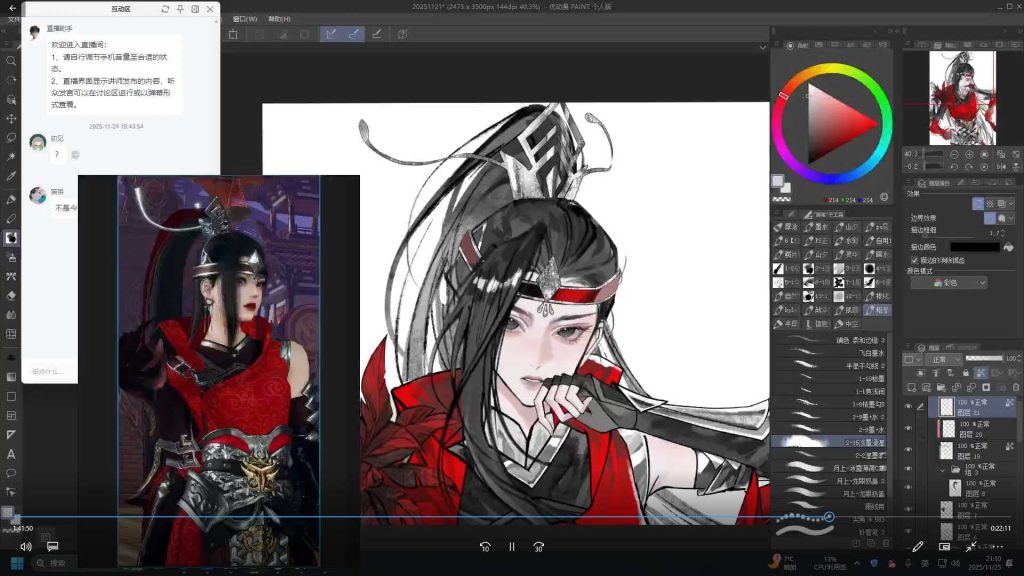
Task: Select the 1-10 brush preset row
Action: point(829,378)
